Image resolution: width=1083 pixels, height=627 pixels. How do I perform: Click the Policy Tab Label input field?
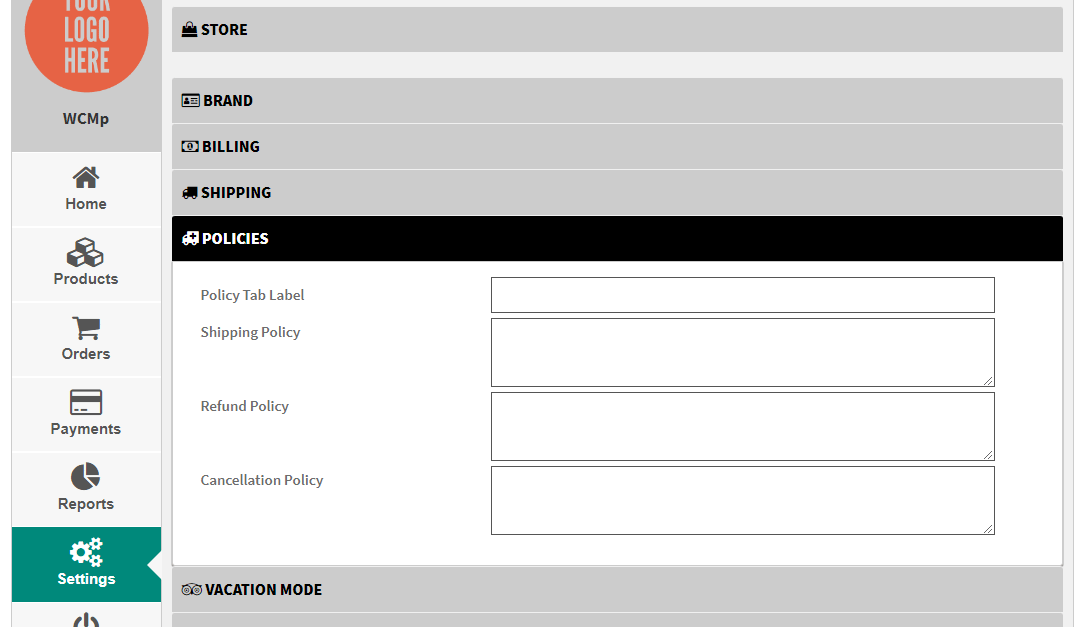[742, 295]
